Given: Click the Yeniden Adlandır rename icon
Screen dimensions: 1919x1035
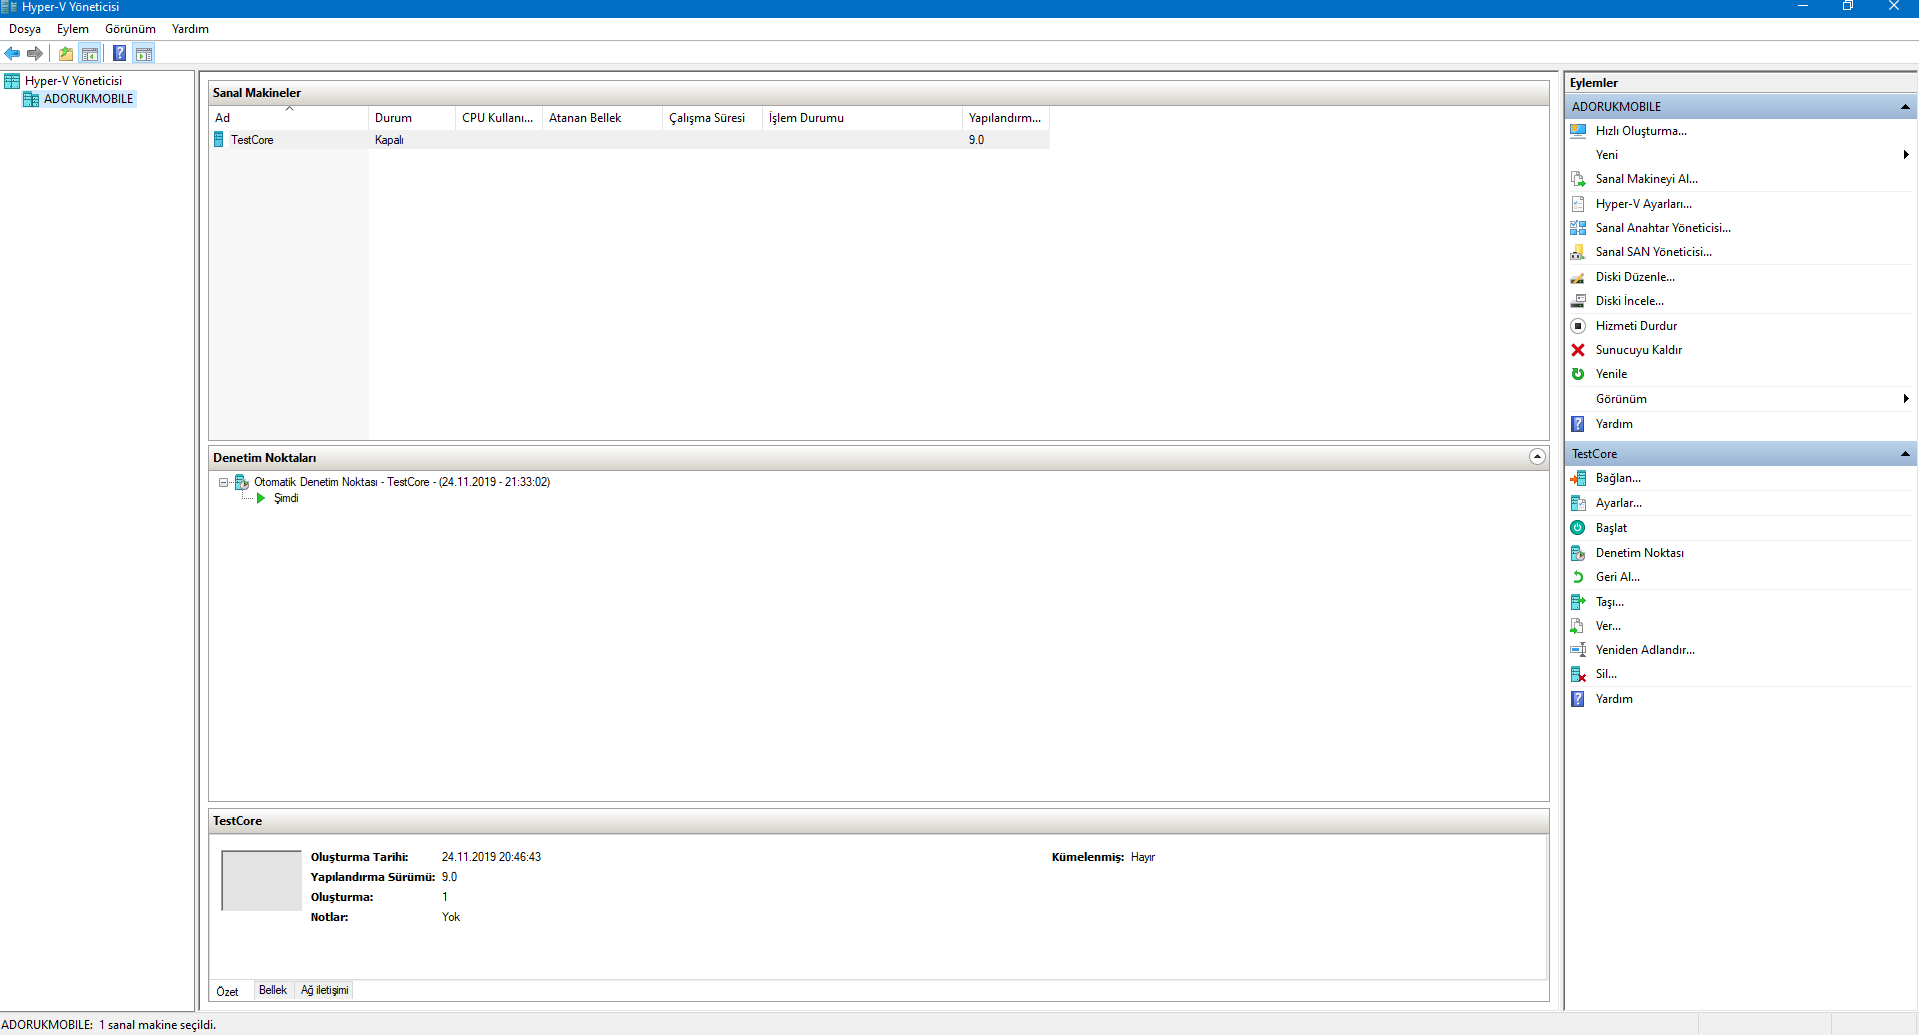Looking at the screenshot, I should [x=1578, y=650].
